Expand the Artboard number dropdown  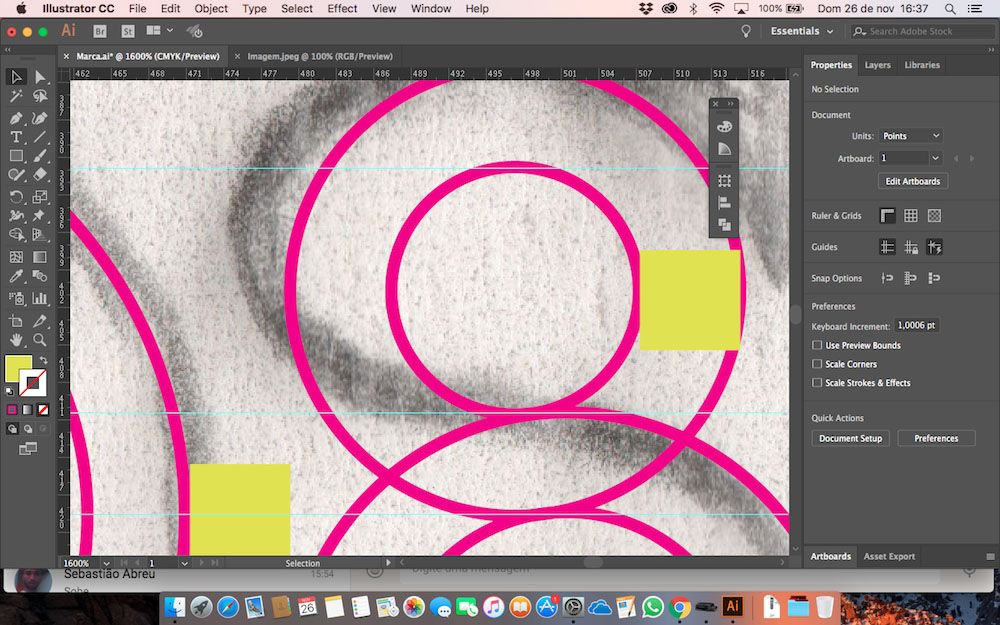click(x=935, y=158)
